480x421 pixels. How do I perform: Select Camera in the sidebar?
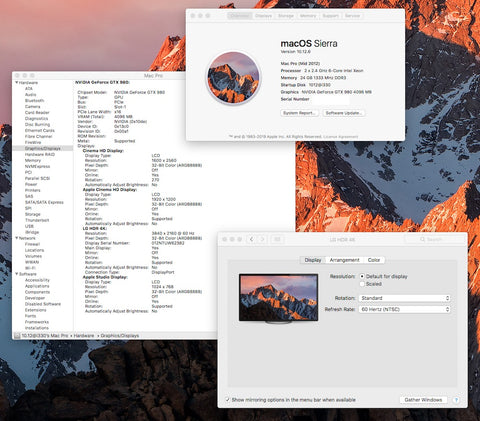[x=32, y=106]
